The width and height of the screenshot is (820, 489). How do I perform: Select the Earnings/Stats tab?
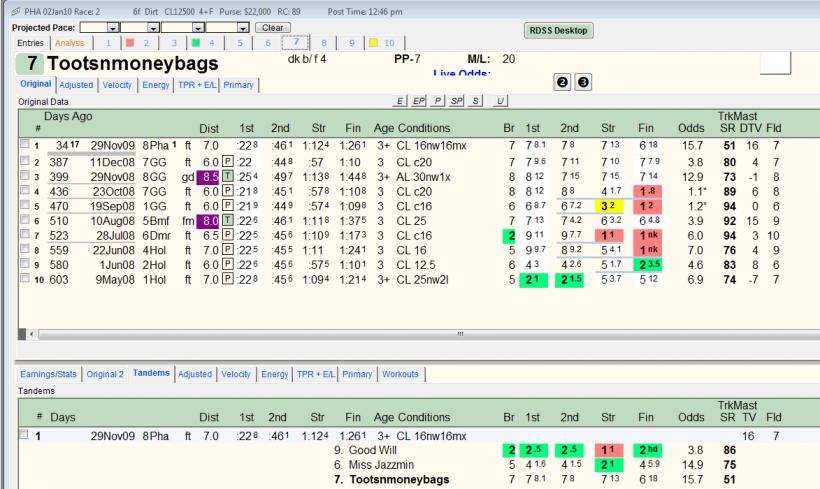pyautogui.click(x=48, y=374)
